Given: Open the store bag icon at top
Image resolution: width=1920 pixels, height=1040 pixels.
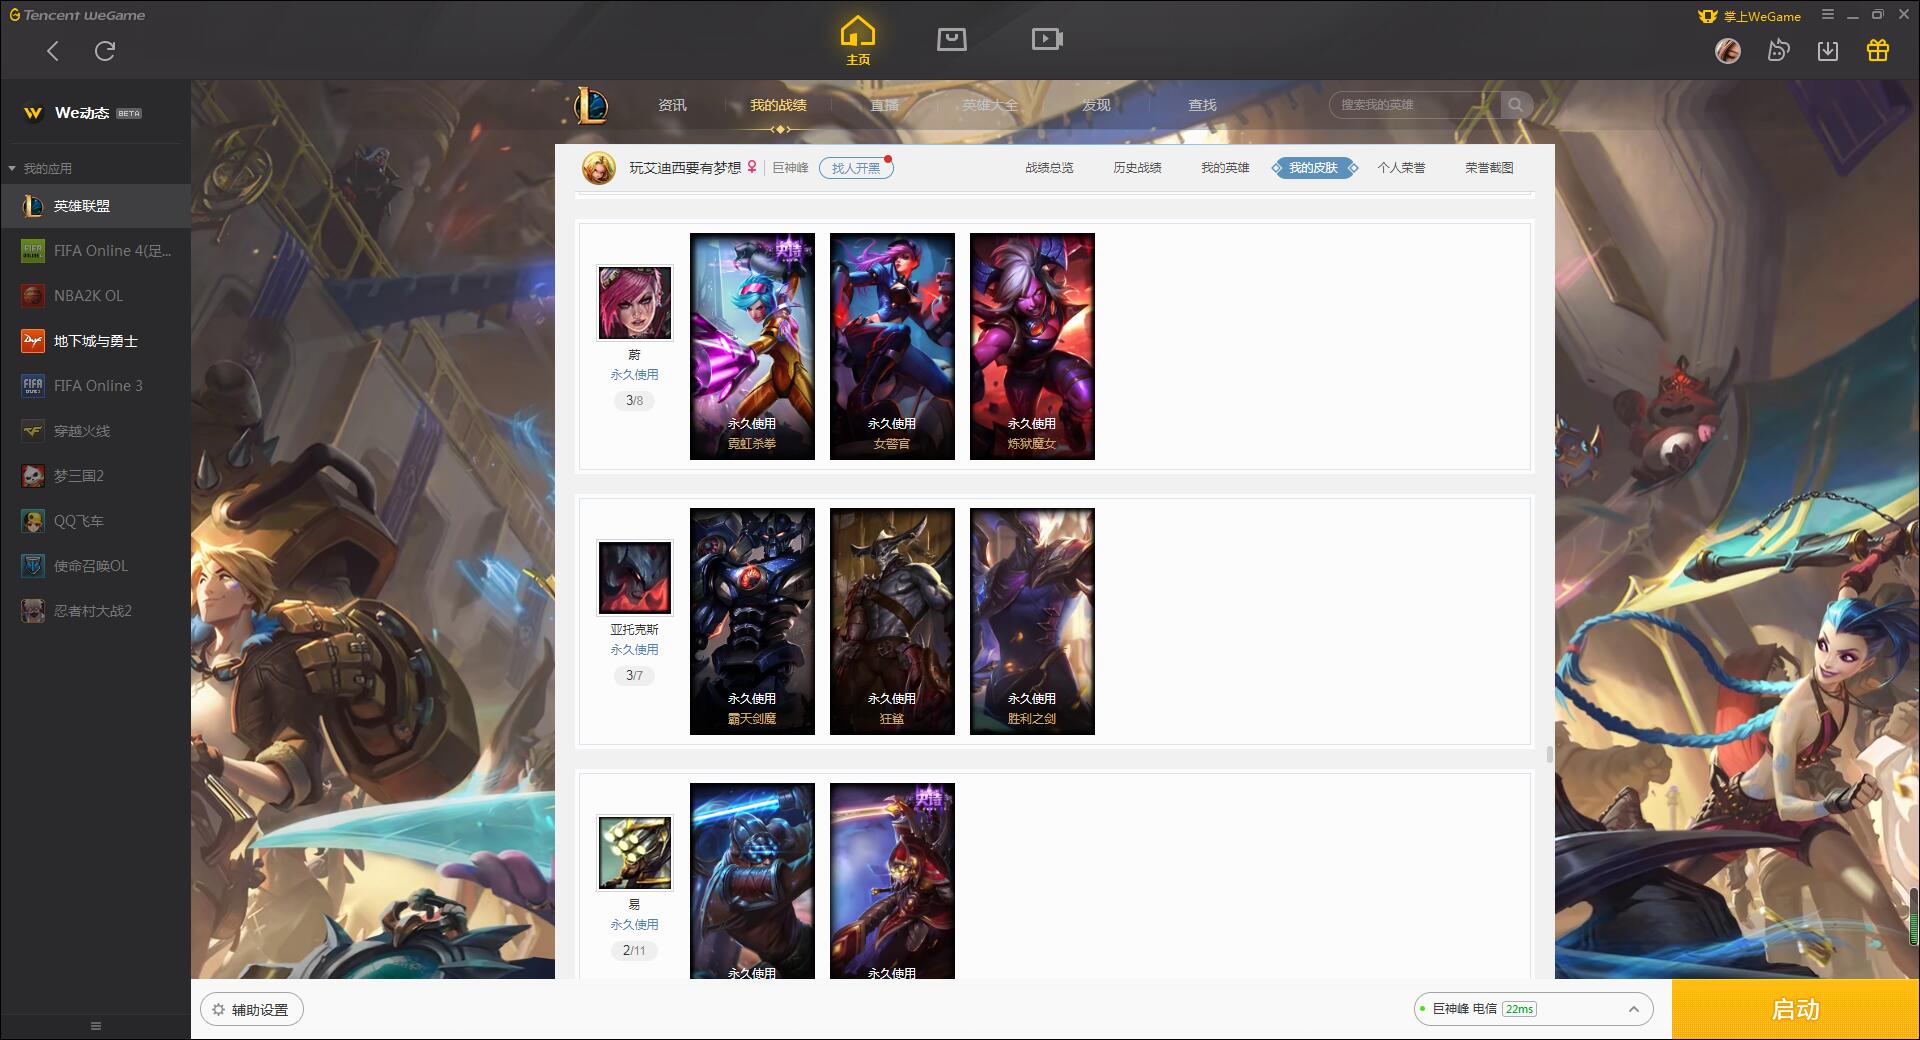Looking at the screenshot, I should point(952,39).
